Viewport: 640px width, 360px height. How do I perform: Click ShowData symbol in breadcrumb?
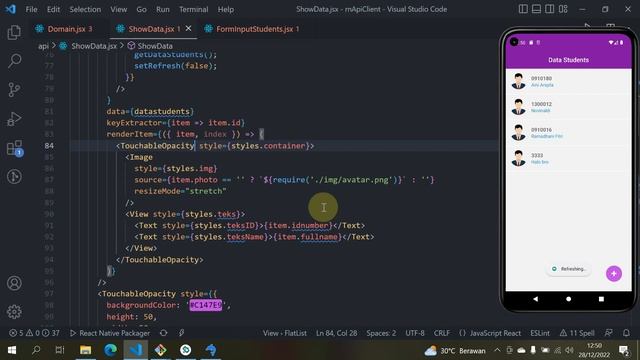click(x=155, y=46)
